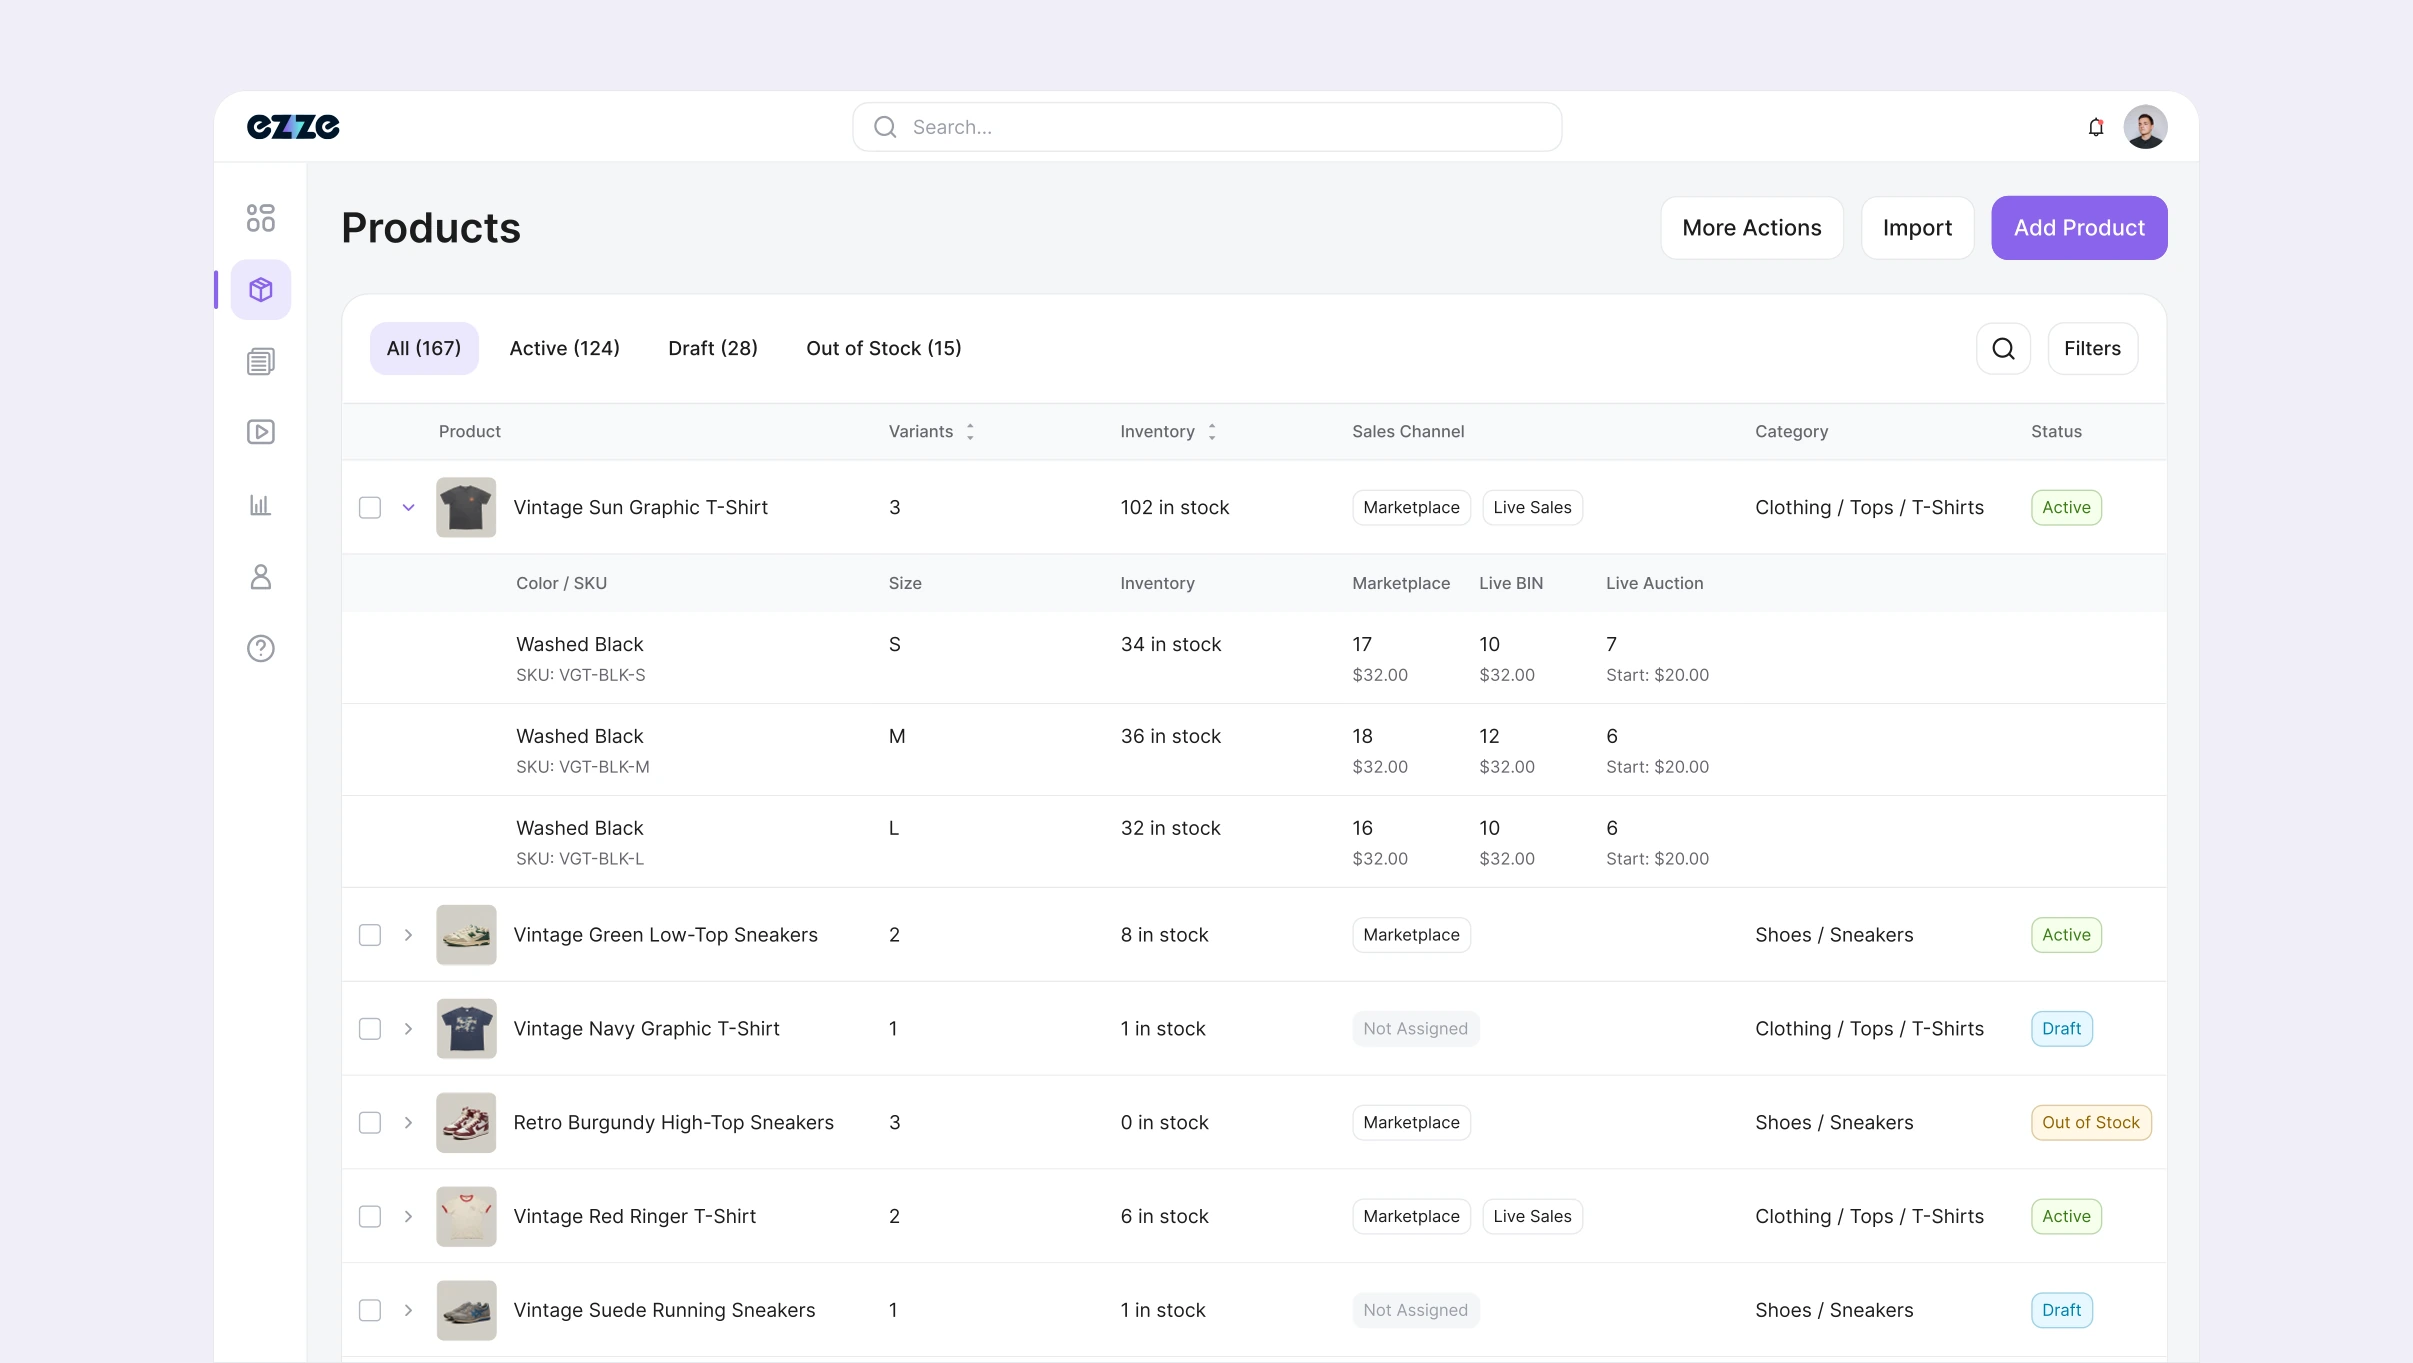Click the notification bell icon
The image size is (2413, 1363).
(2096, 127)
